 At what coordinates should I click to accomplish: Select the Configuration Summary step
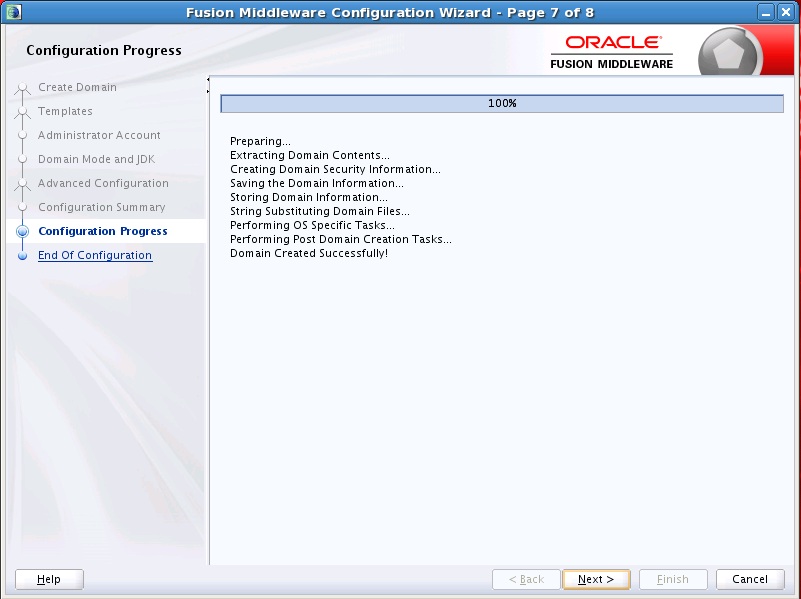click(x=102, y=207)
